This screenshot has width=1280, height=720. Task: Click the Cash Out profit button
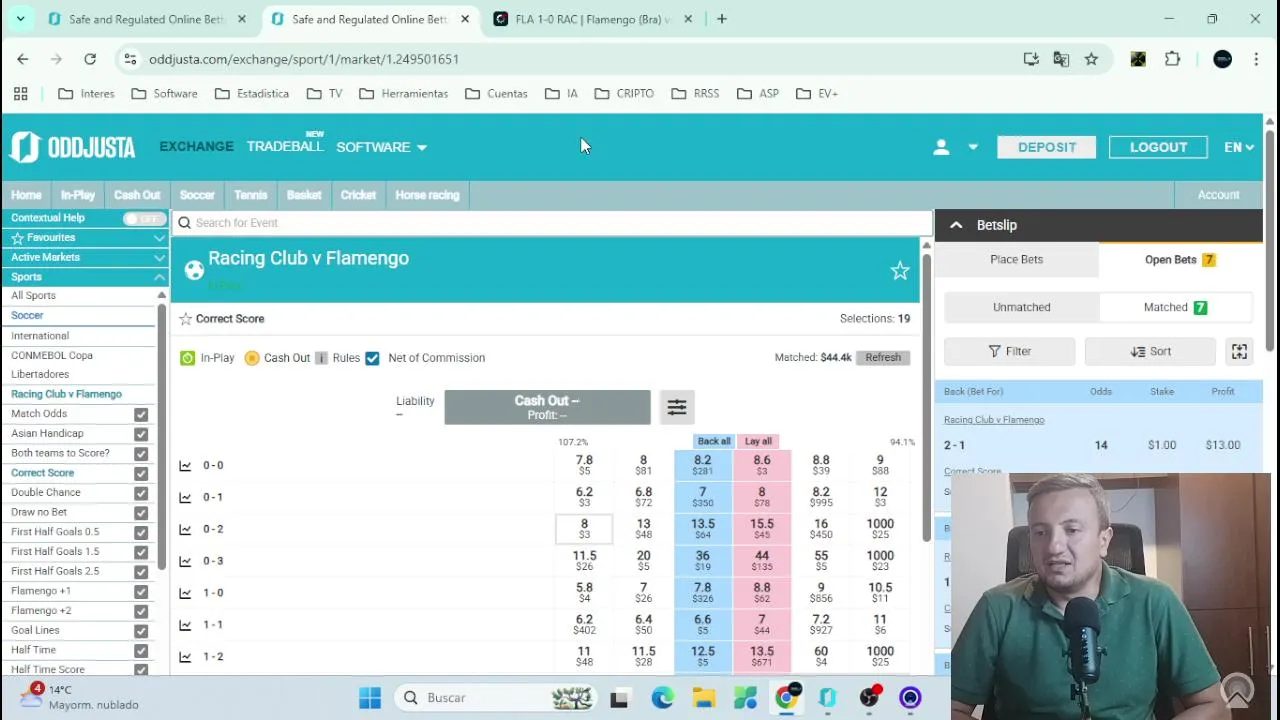click(x=547, y=407)
